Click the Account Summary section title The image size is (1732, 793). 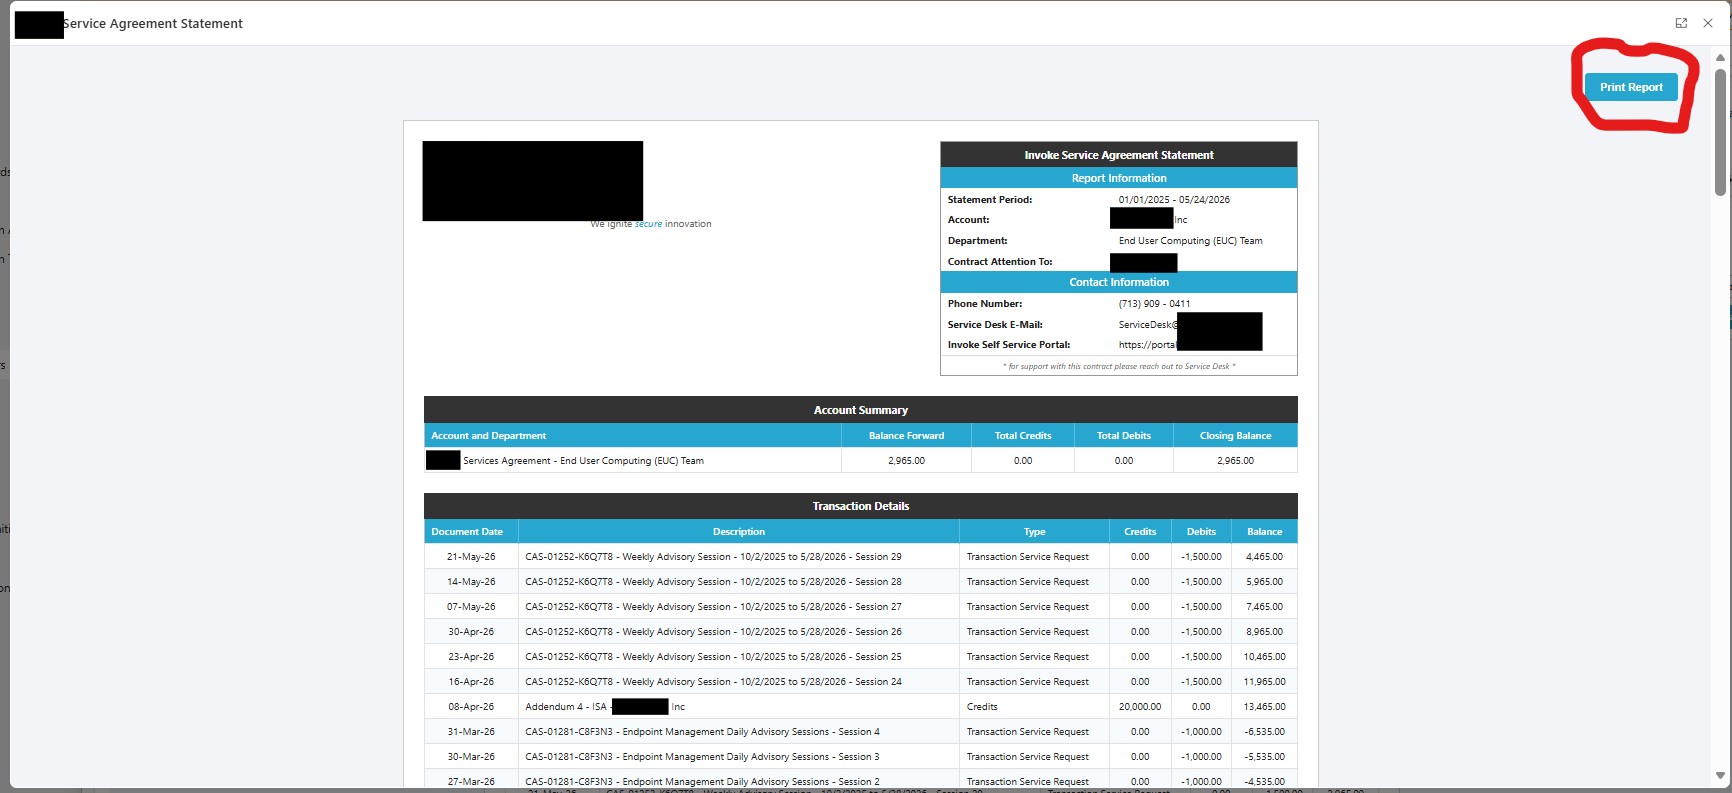(x=861, y=410)
